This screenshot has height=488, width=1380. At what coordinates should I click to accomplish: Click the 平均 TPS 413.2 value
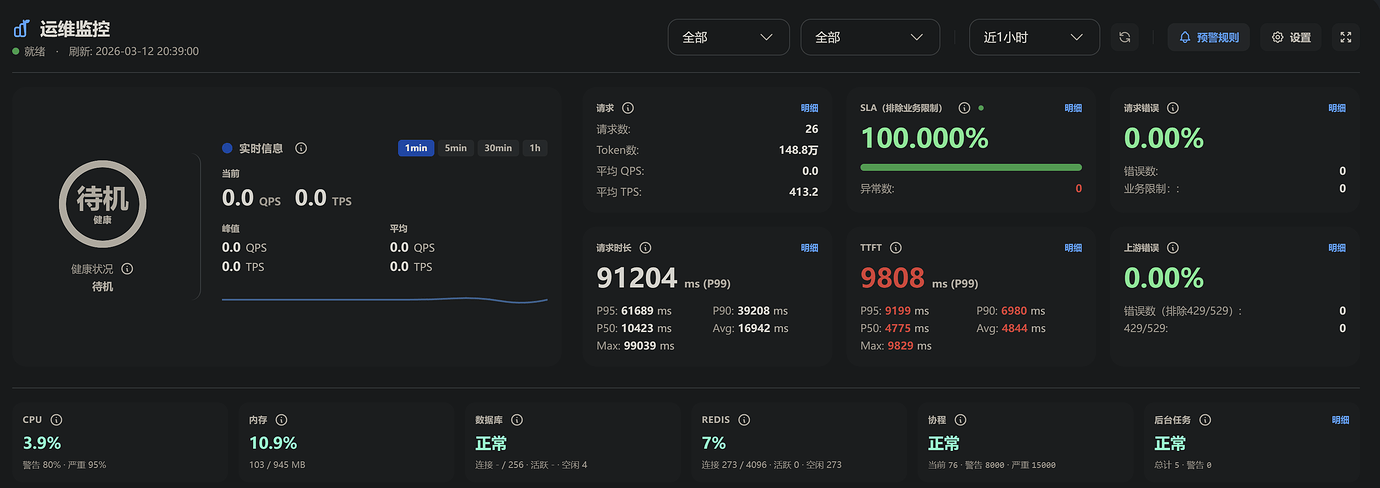click(804, 192)
